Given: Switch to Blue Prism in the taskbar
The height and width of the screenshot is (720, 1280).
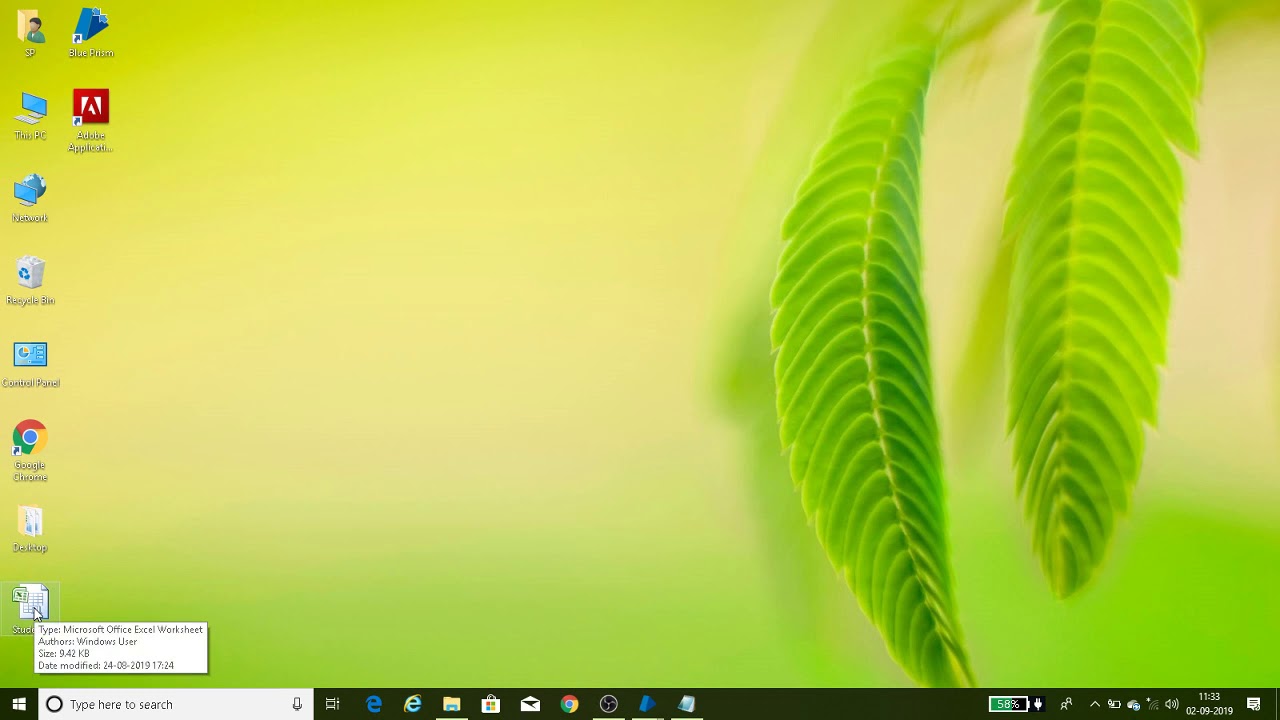Looking at the screenshot, I should pyautogui.click(x=647, y=704).
